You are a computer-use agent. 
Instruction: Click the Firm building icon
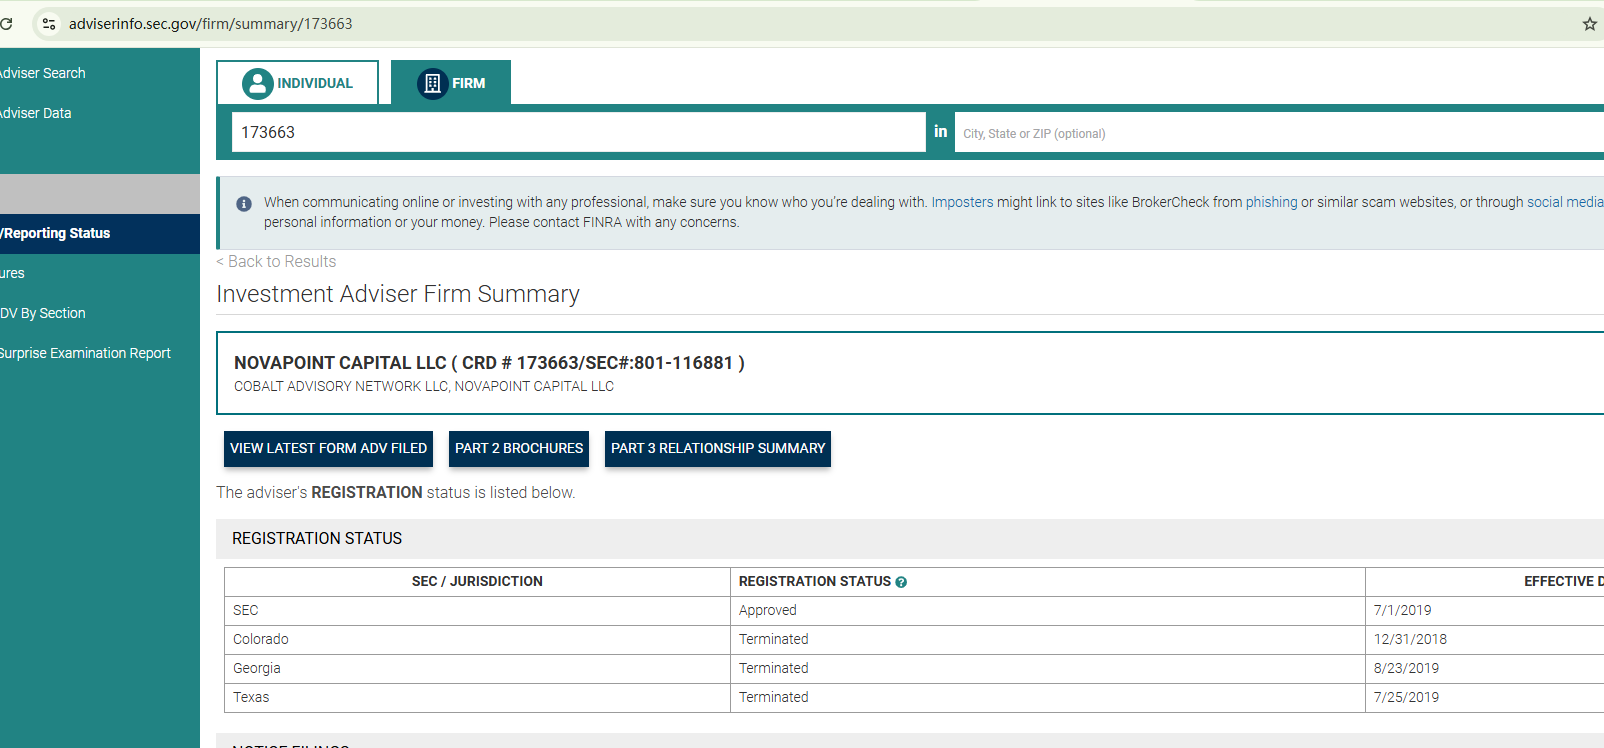432,83
